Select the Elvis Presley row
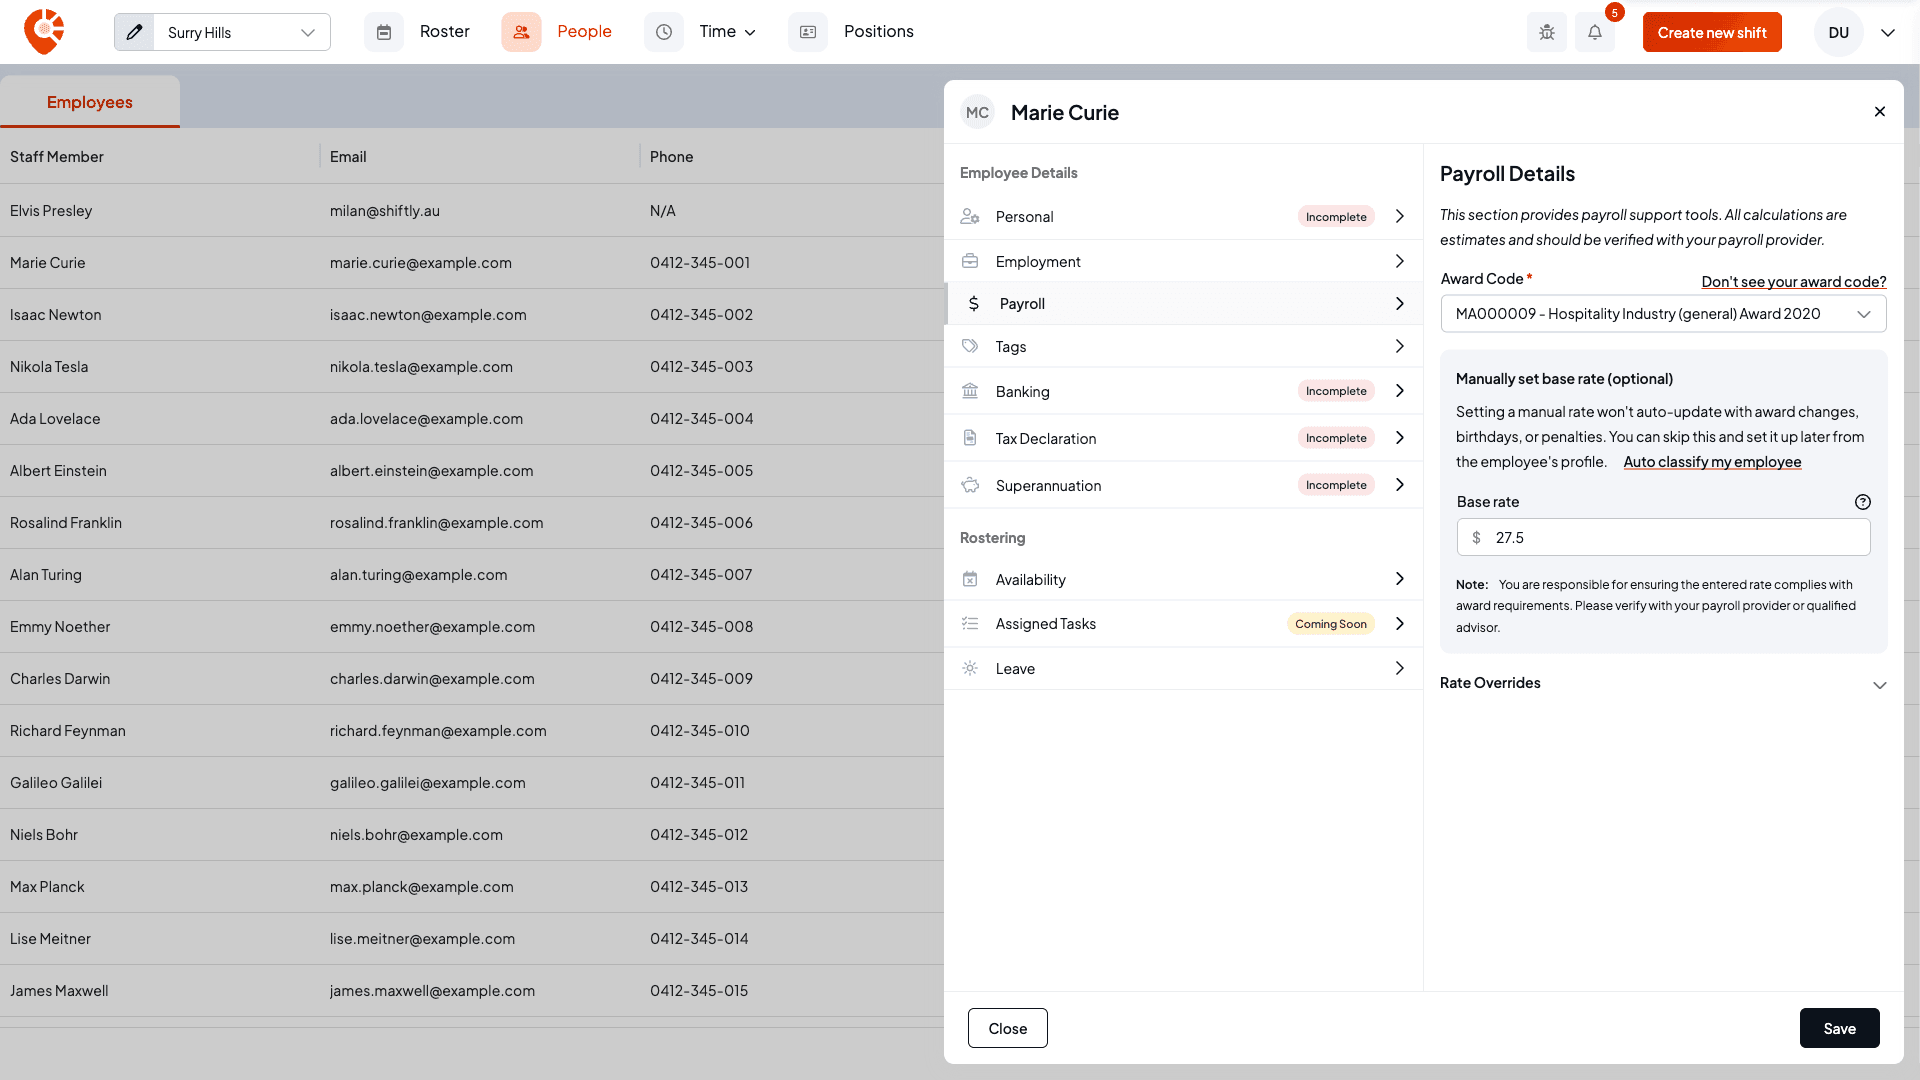The width and height of the screenshot is (1920, 1080). [x=472, y=210]
